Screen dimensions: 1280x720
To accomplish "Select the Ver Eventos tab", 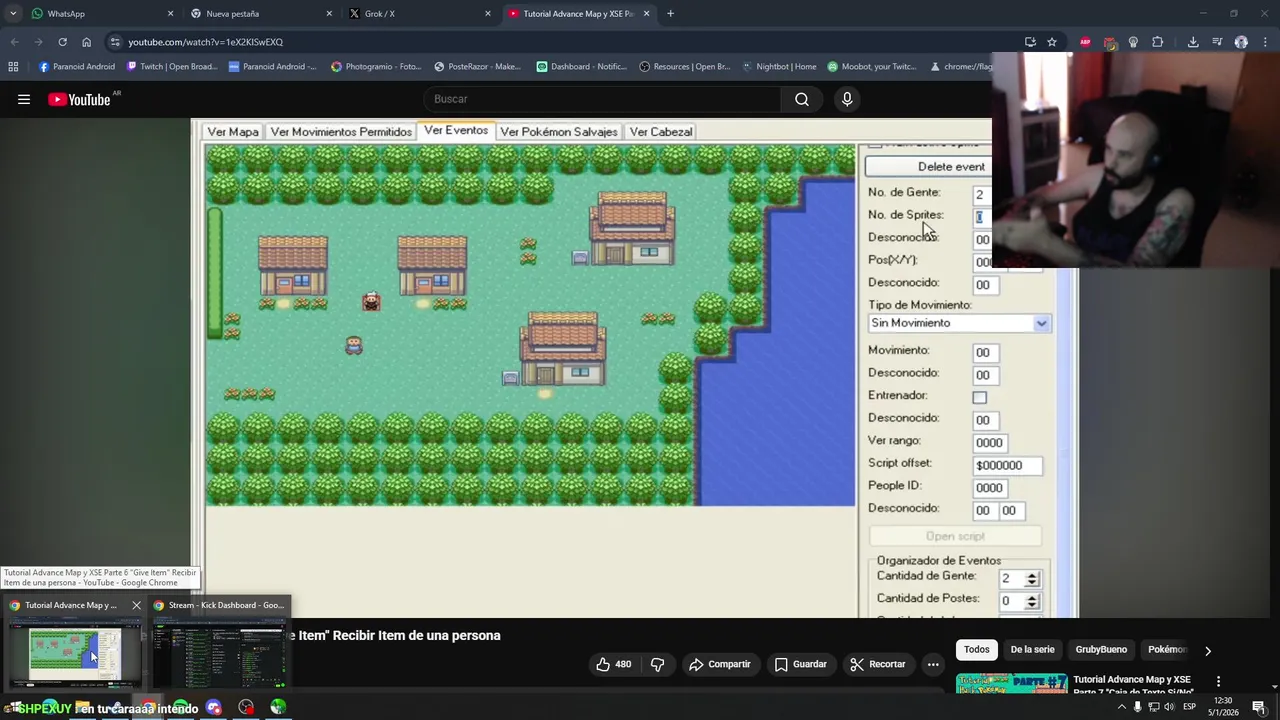I will tap(456, 131).
